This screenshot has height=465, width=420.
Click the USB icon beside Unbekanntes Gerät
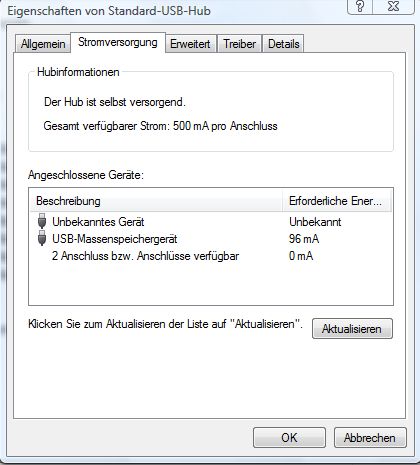pos(42,221)
